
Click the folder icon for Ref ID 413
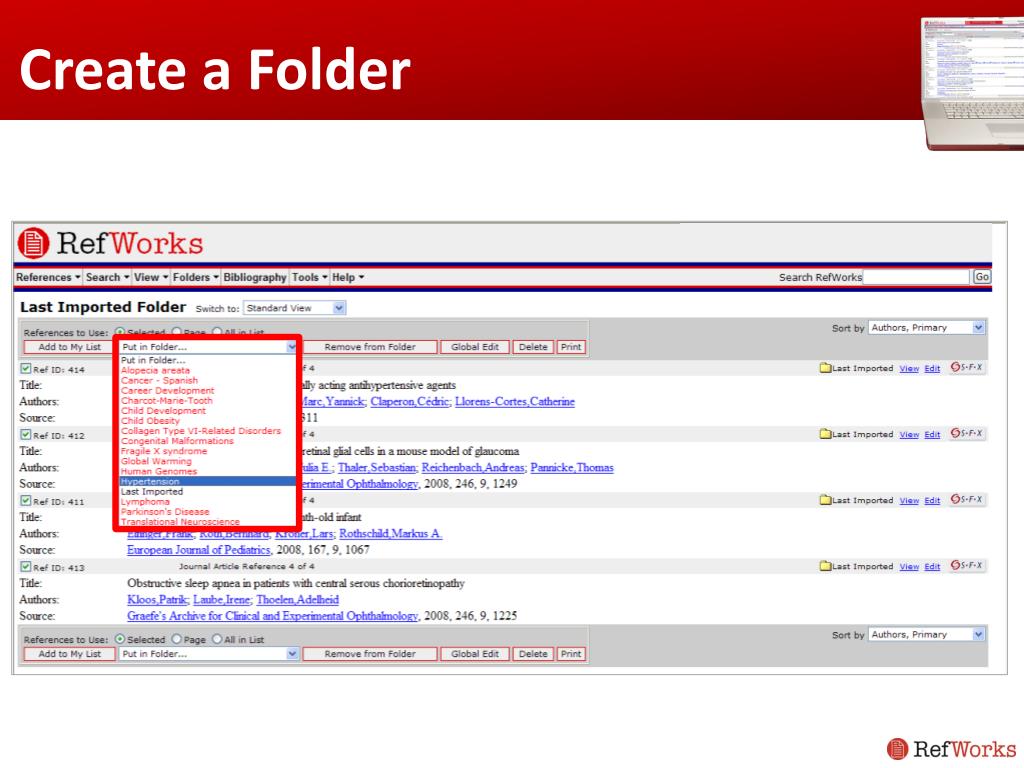[x=825, y=566]
